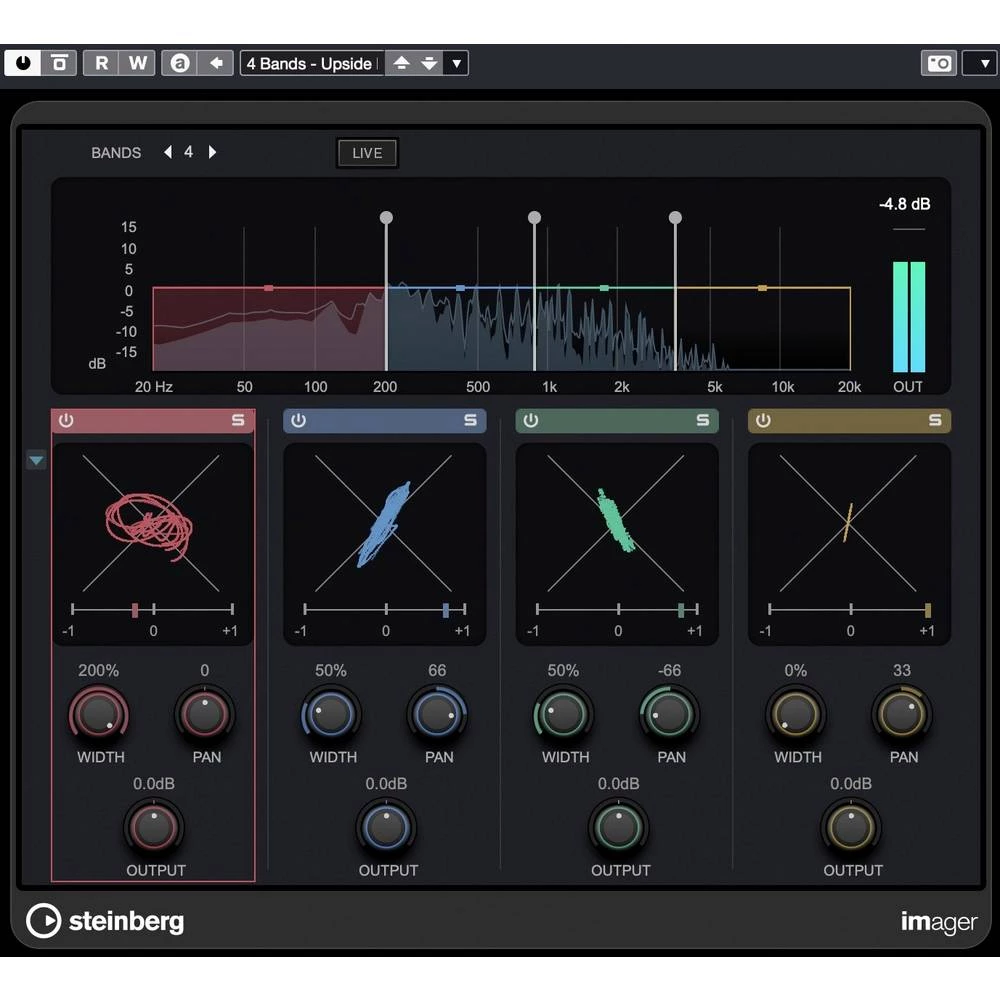The width and height of the screenshot is (1000, 1000).
Task: Click the Steinberg logo at bottom left
Action: 105,921
